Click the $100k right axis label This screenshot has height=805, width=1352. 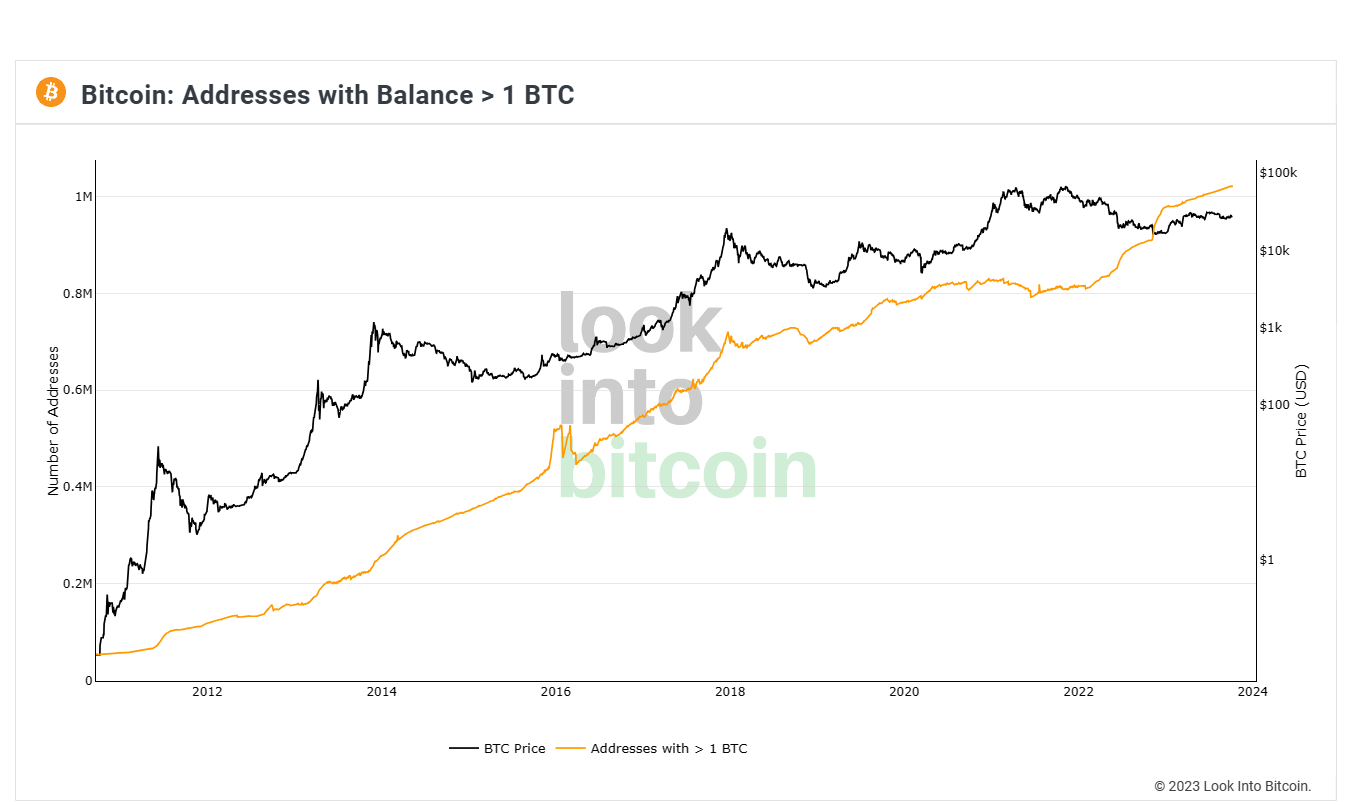(1278, 173)
